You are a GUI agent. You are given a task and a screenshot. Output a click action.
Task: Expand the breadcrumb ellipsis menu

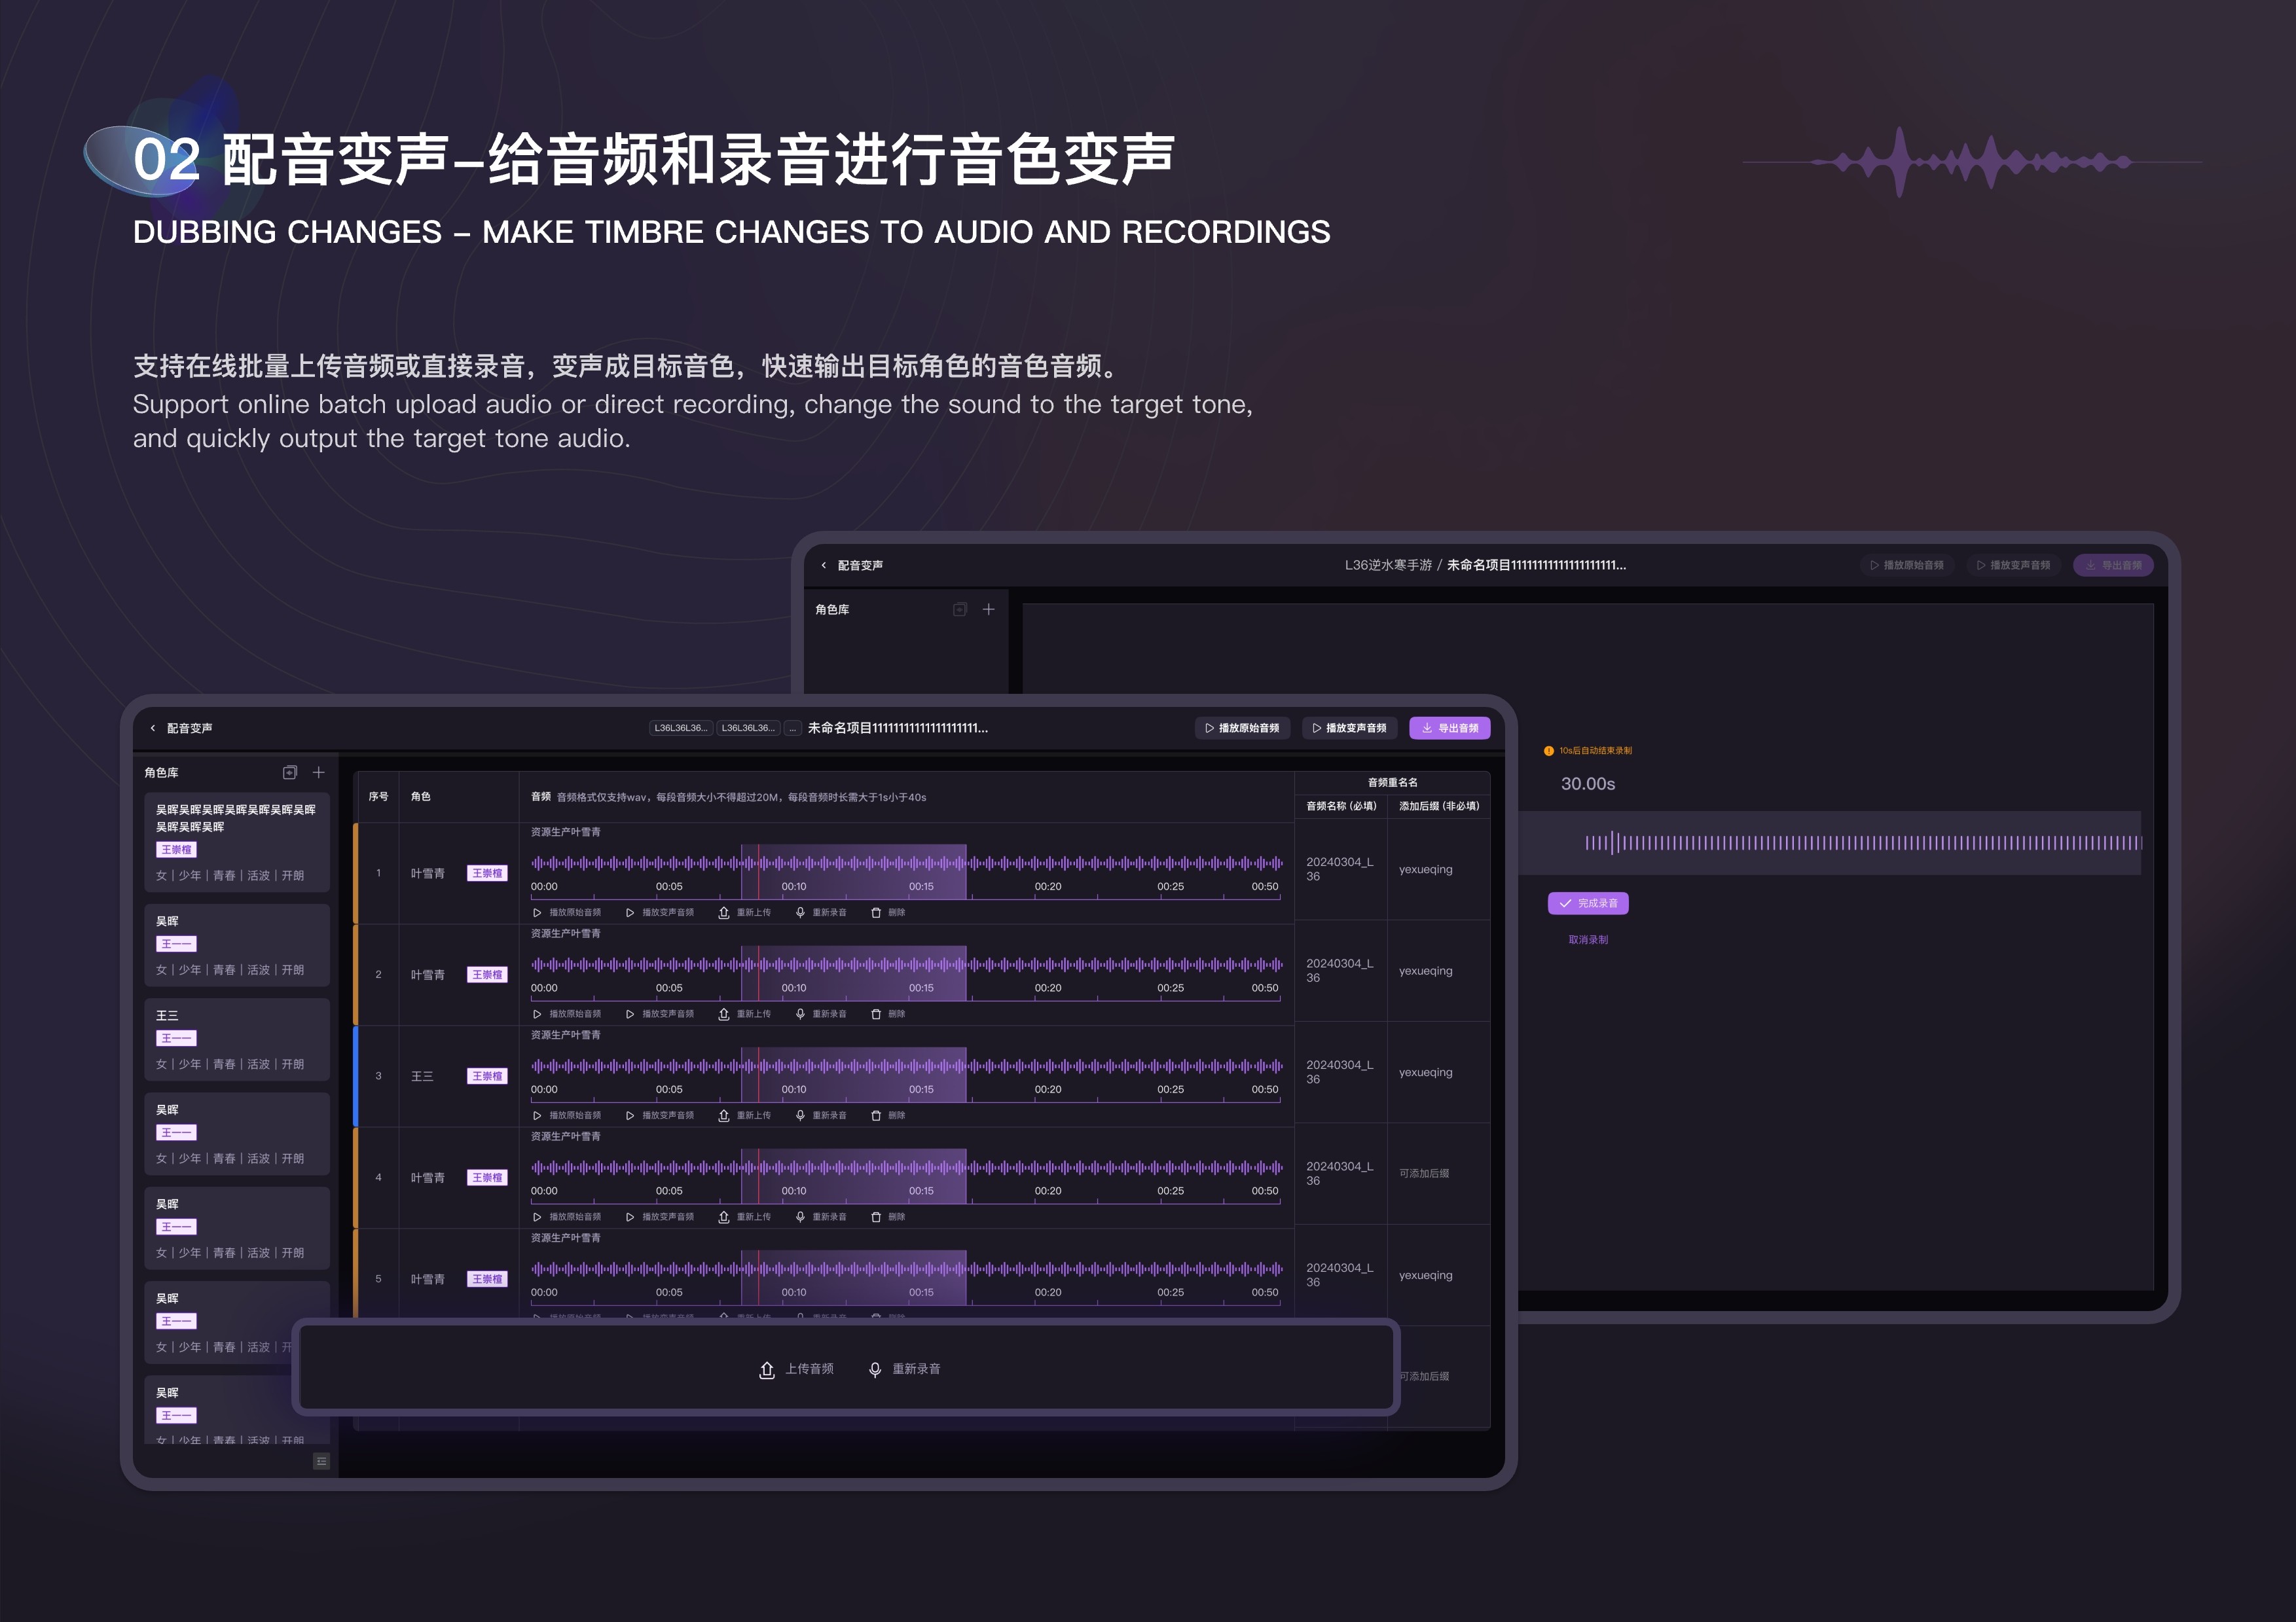coord(791,728)
